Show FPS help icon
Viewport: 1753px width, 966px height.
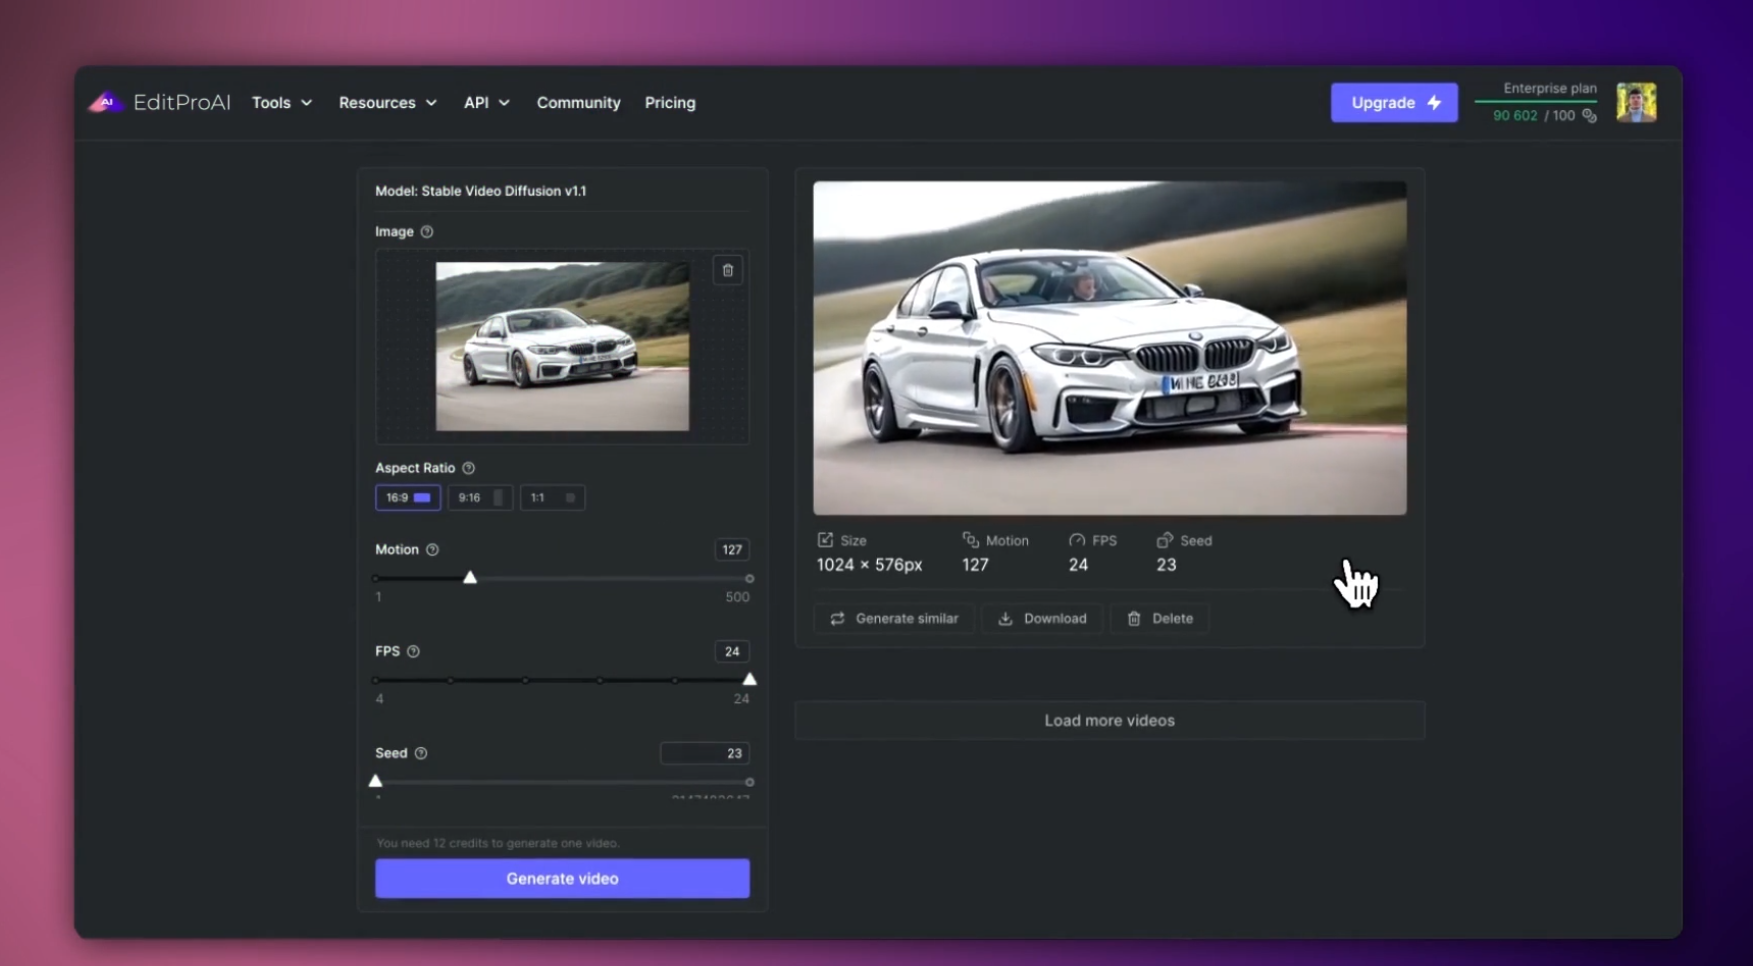[413, 651]
